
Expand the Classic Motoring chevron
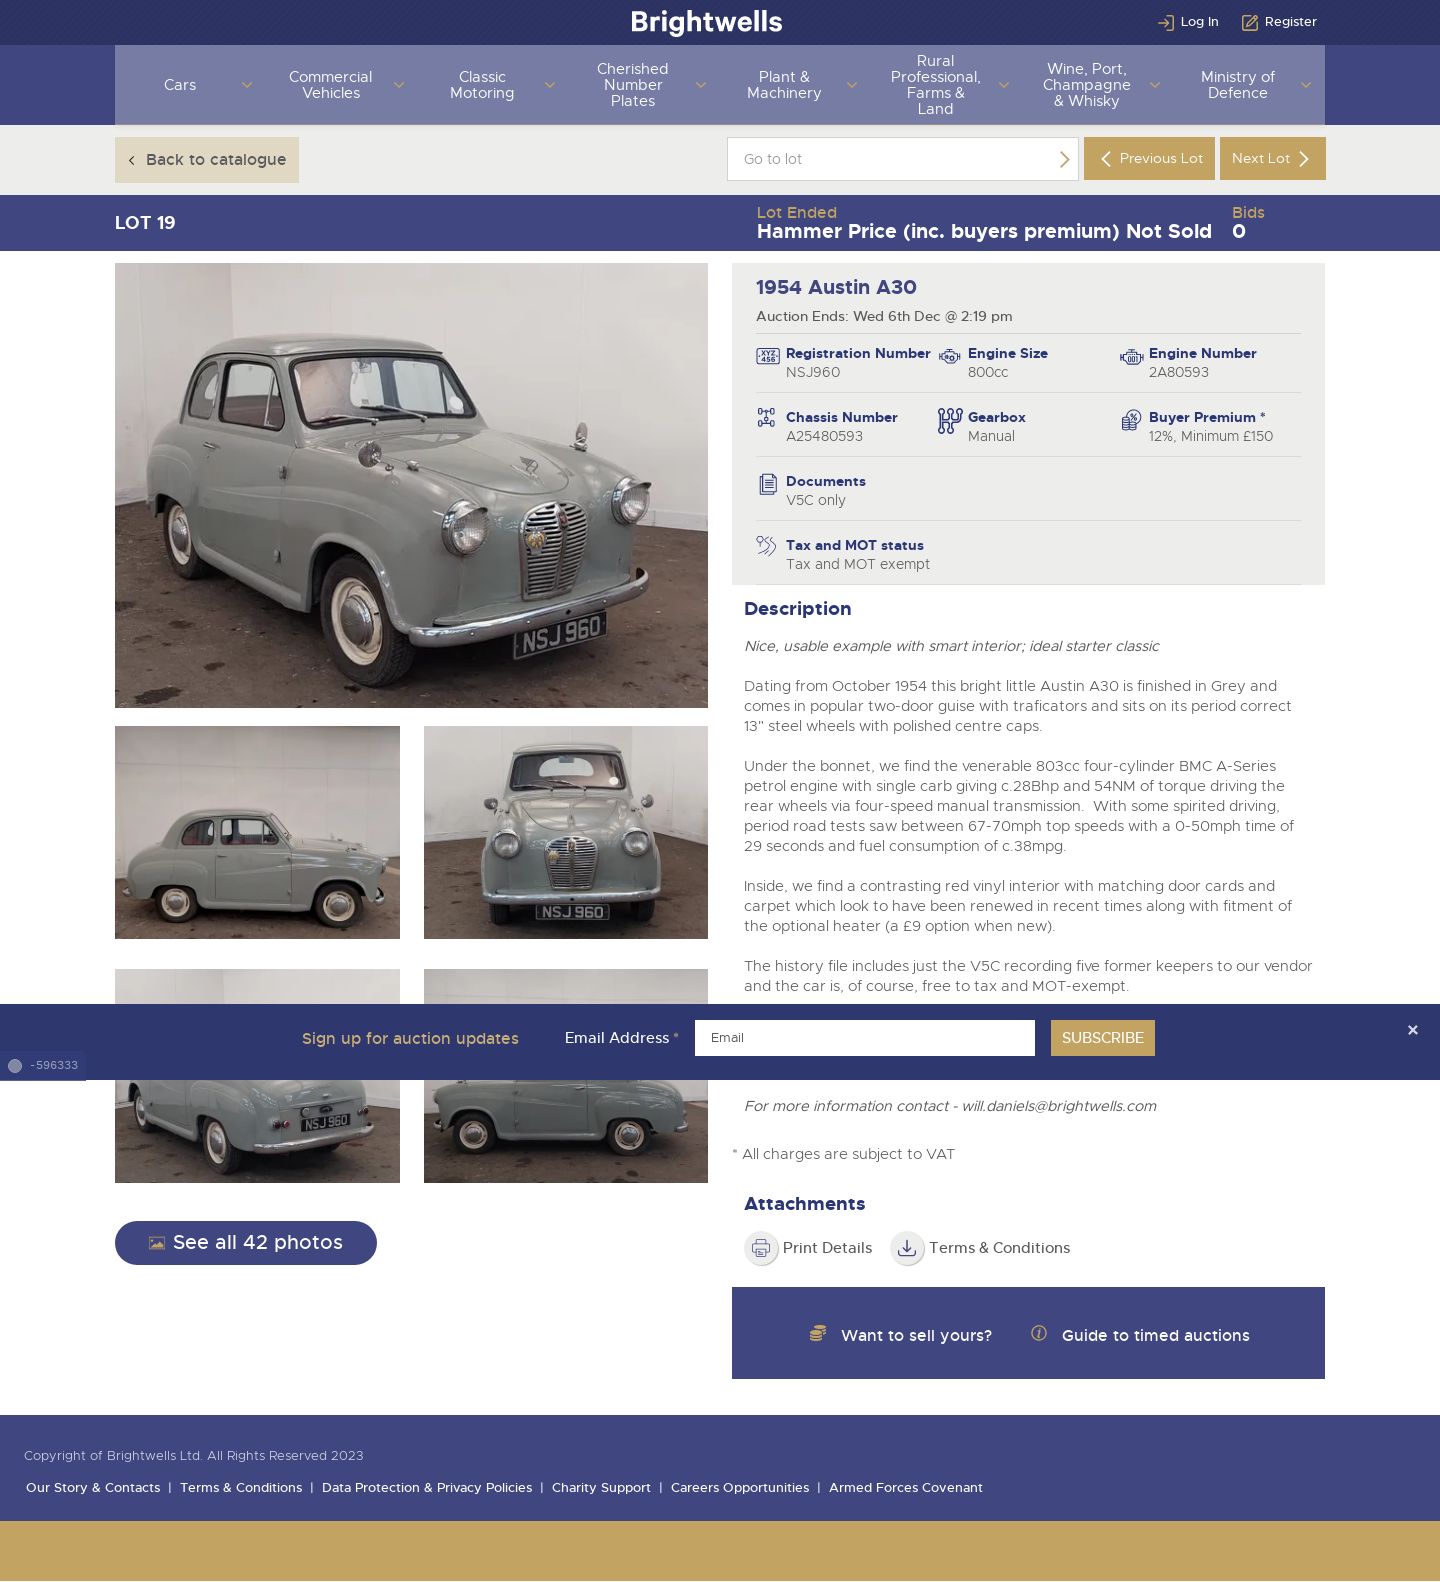click(x=549, y=85)
